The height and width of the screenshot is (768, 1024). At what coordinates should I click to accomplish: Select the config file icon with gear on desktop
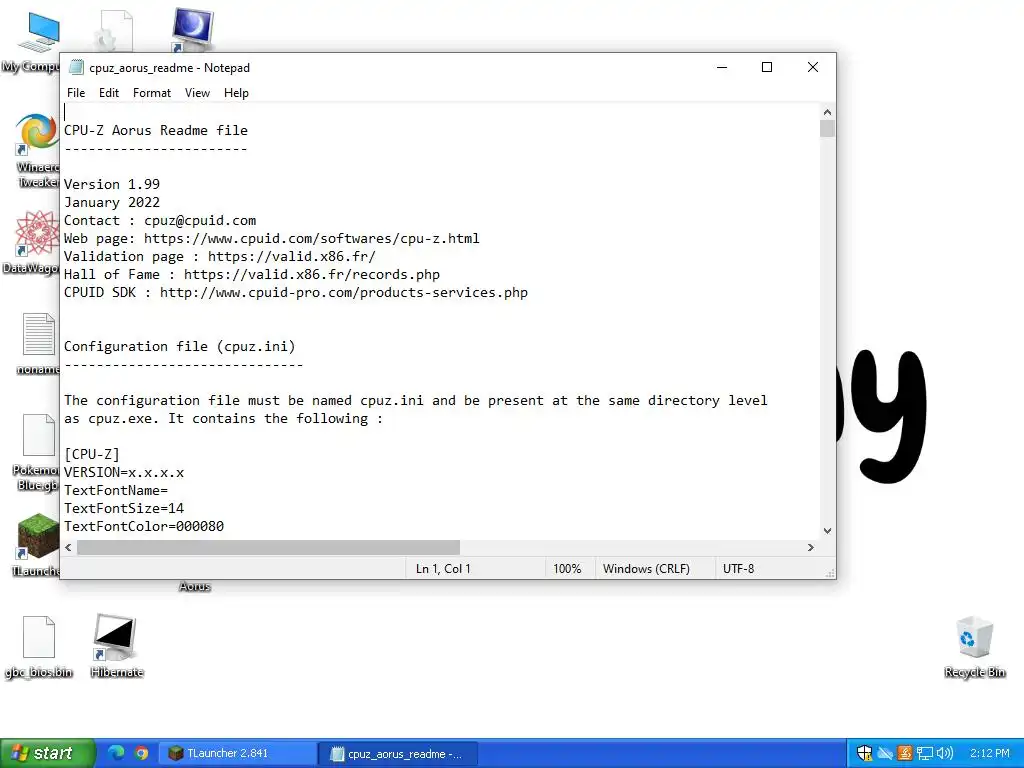116,30
